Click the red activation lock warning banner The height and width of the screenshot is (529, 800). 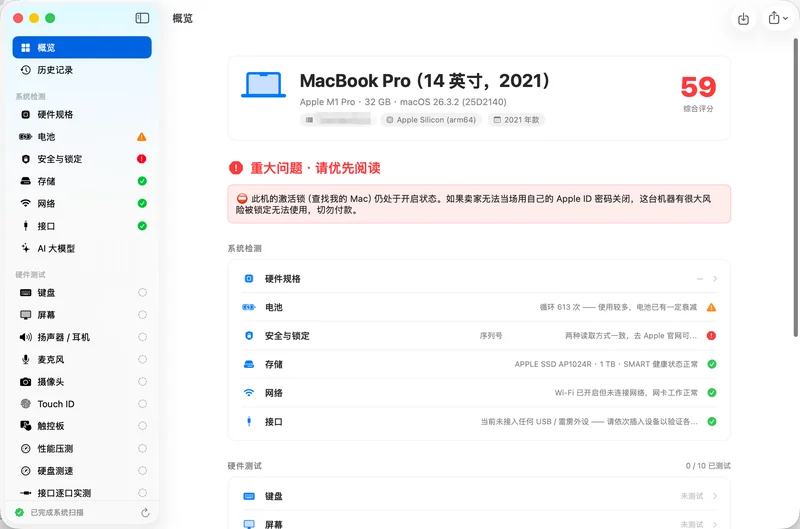coord(479,204)
